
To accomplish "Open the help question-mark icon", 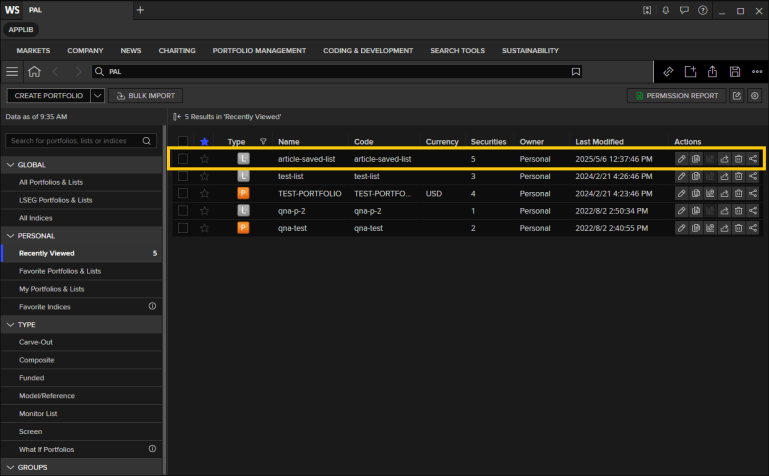I will click(x=703, y=10).
